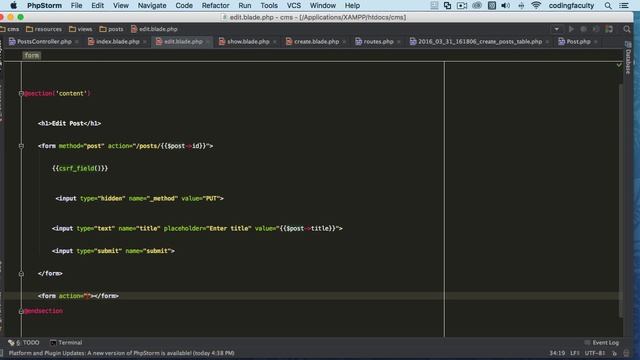Click the PhpStorm update notification message
The image size is (640, 360).
(122, 353)
